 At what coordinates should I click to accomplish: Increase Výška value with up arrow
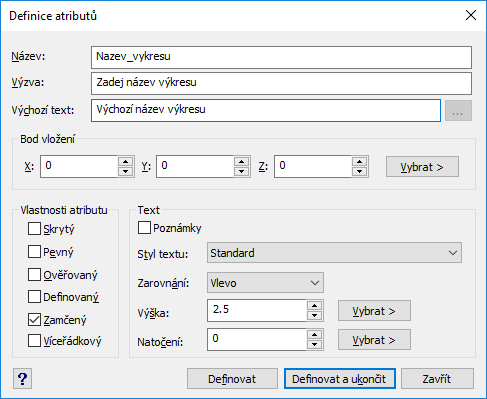(x=314, y=306)
